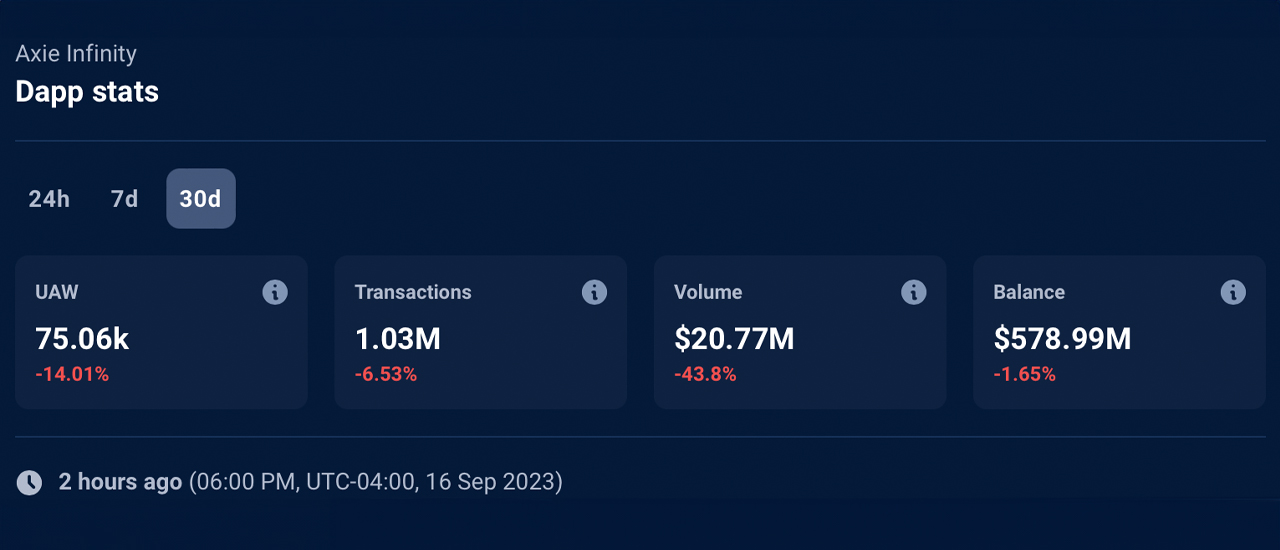Click the 16 Sep 2023 date text

point(489,482)
